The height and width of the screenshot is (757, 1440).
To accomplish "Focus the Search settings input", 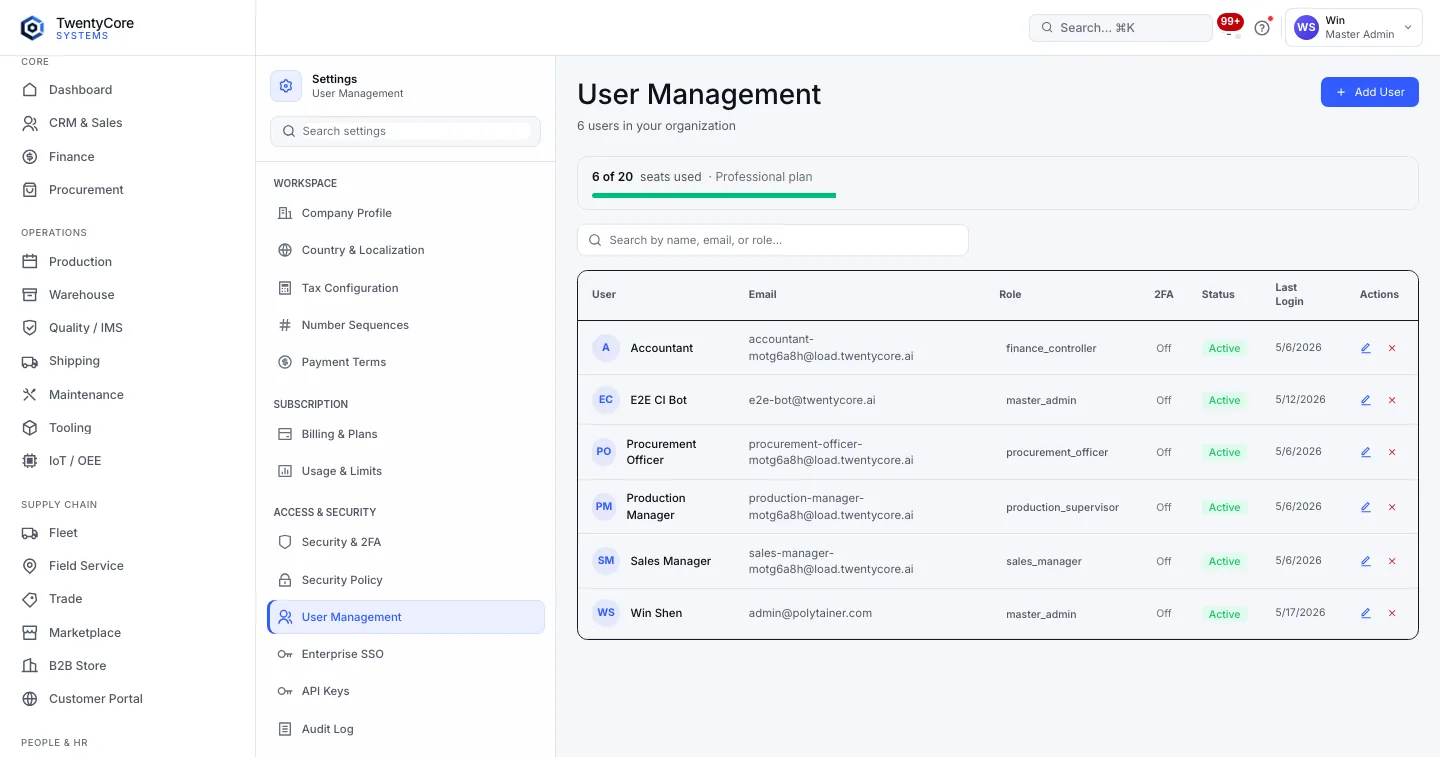I will (x=406, y=131).
